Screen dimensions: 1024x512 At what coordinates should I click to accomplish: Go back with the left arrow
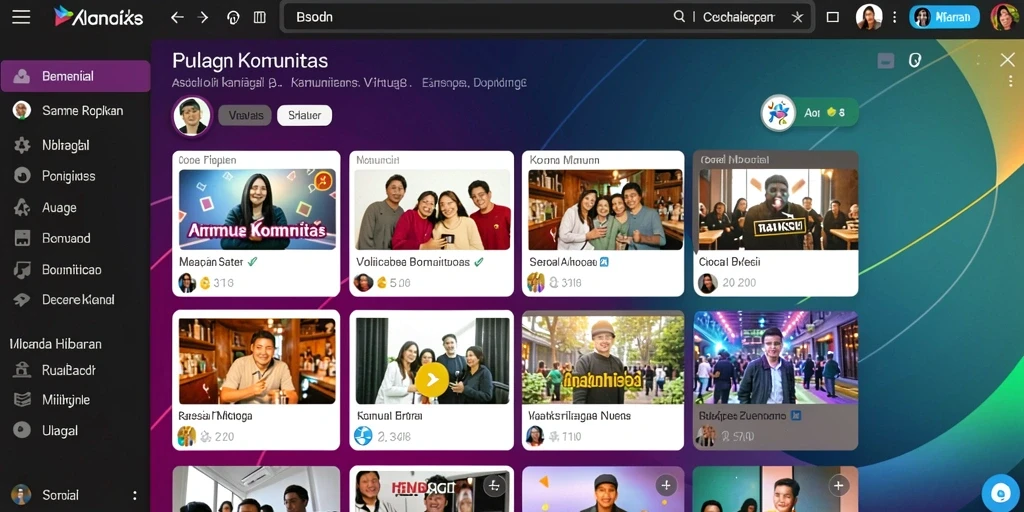pos(177,18)
